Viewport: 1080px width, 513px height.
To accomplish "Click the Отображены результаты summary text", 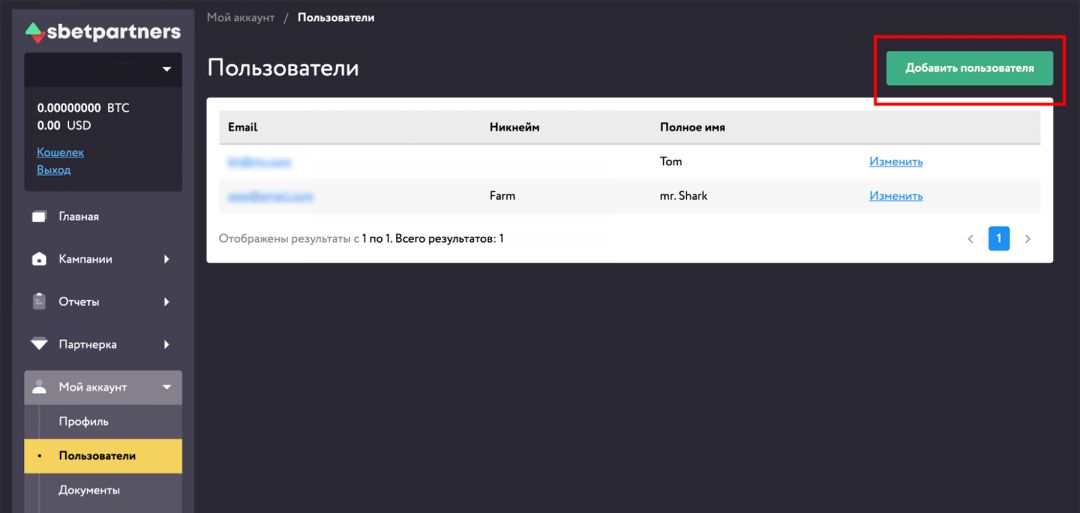I will 362,239.
